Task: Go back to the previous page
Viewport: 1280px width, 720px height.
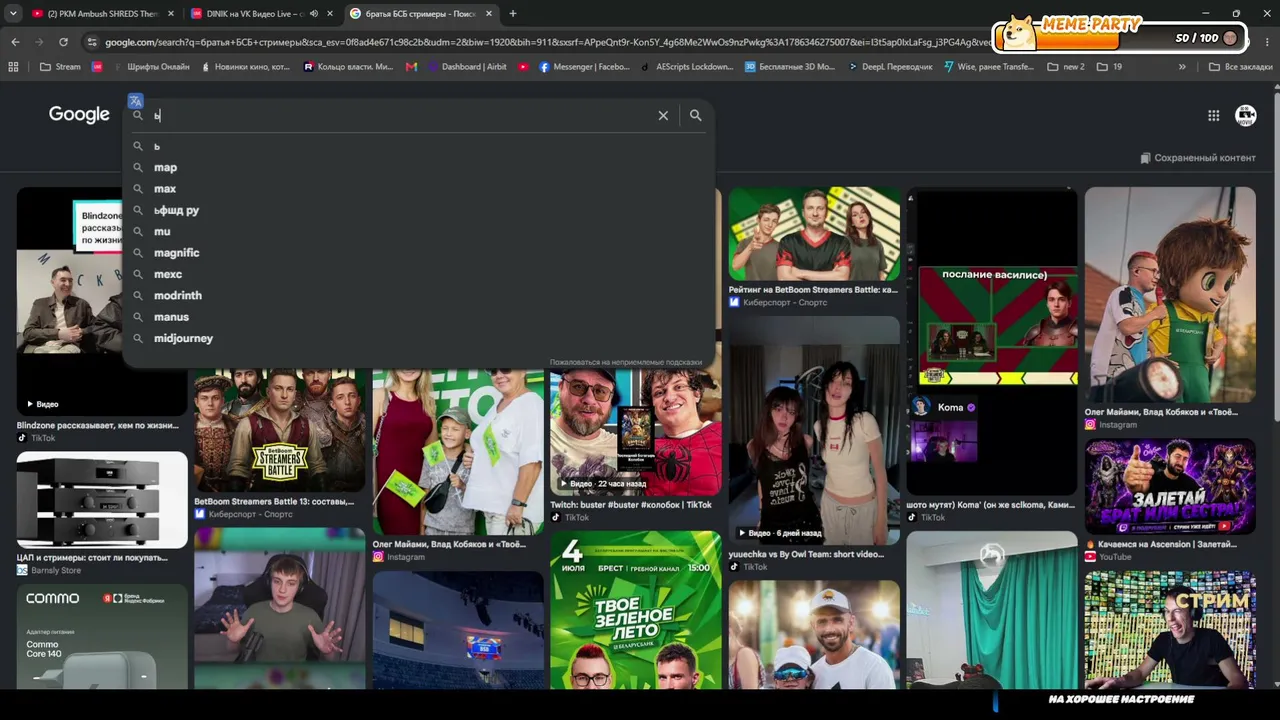Action: (15, 42)
